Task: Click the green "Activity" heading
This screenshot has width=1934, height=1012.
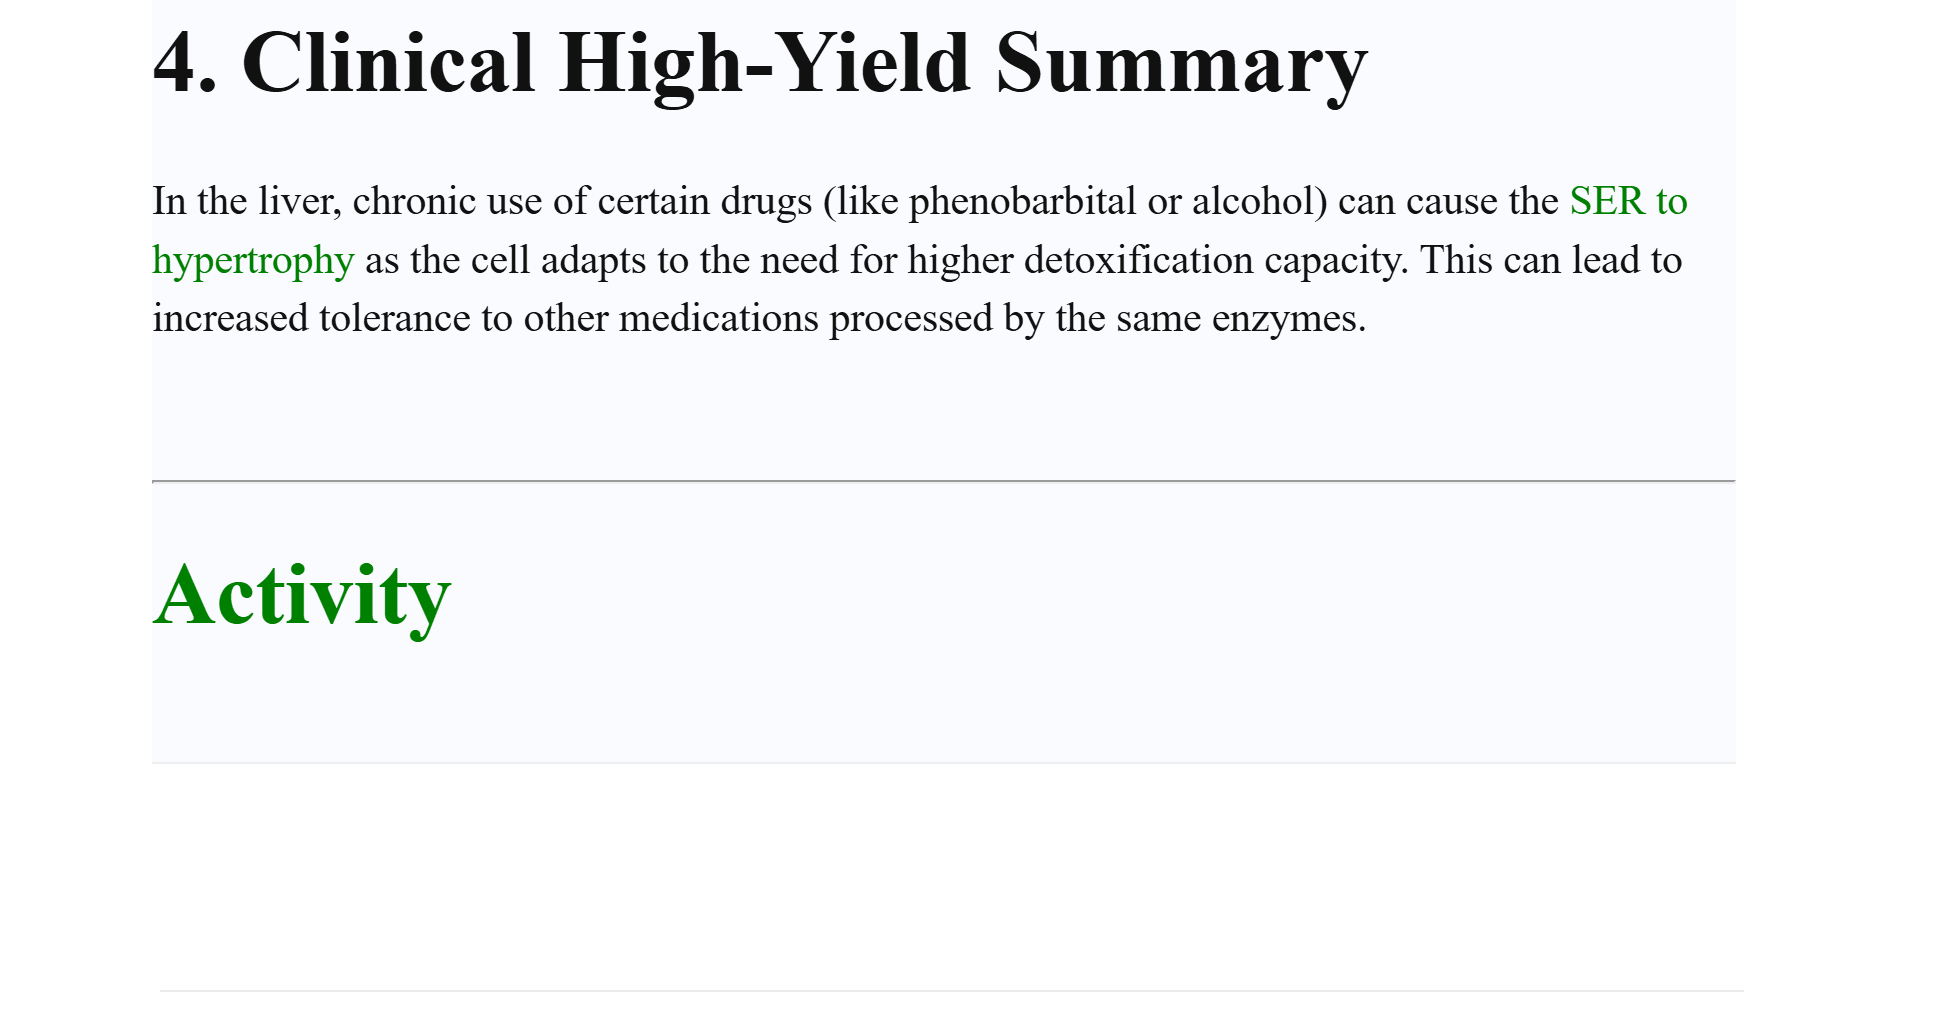Action: [x=302, y=596]
